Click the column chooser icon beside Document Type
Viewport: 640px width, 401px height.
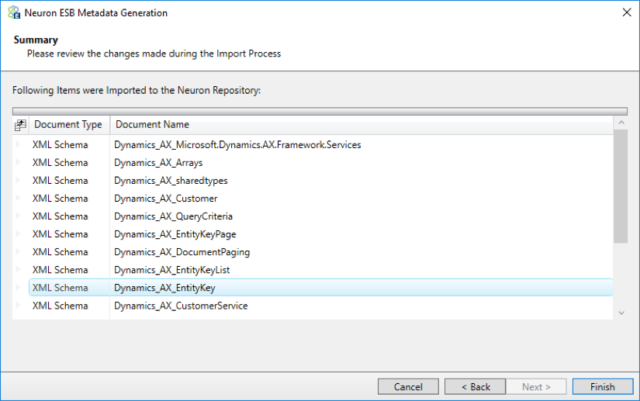point(20,125)
